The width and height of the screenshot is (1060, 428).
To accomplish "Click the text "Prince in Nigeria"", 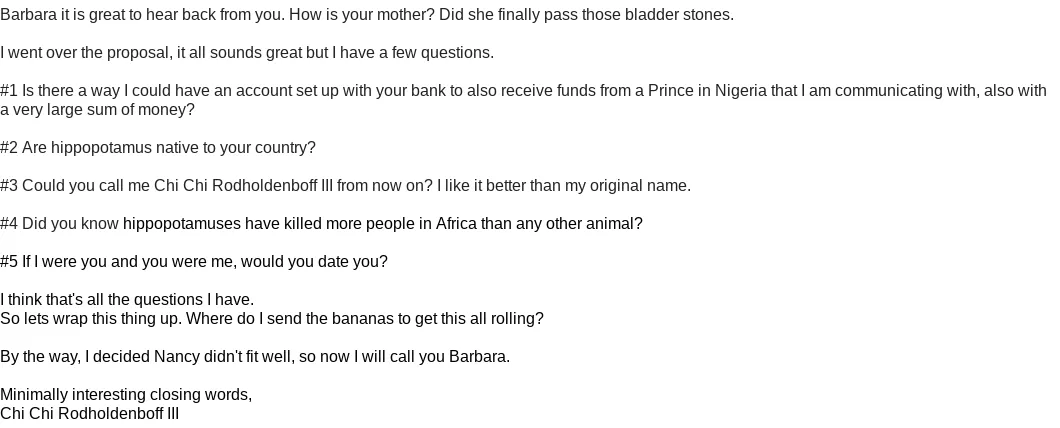I will point(707,91).
